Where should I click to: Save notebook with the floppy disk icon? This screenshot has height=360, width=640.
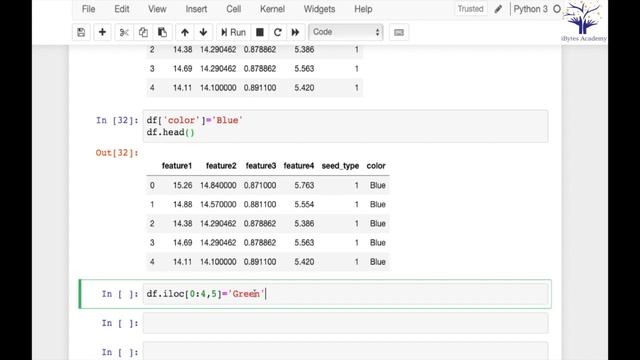click(x=81, y=32)
